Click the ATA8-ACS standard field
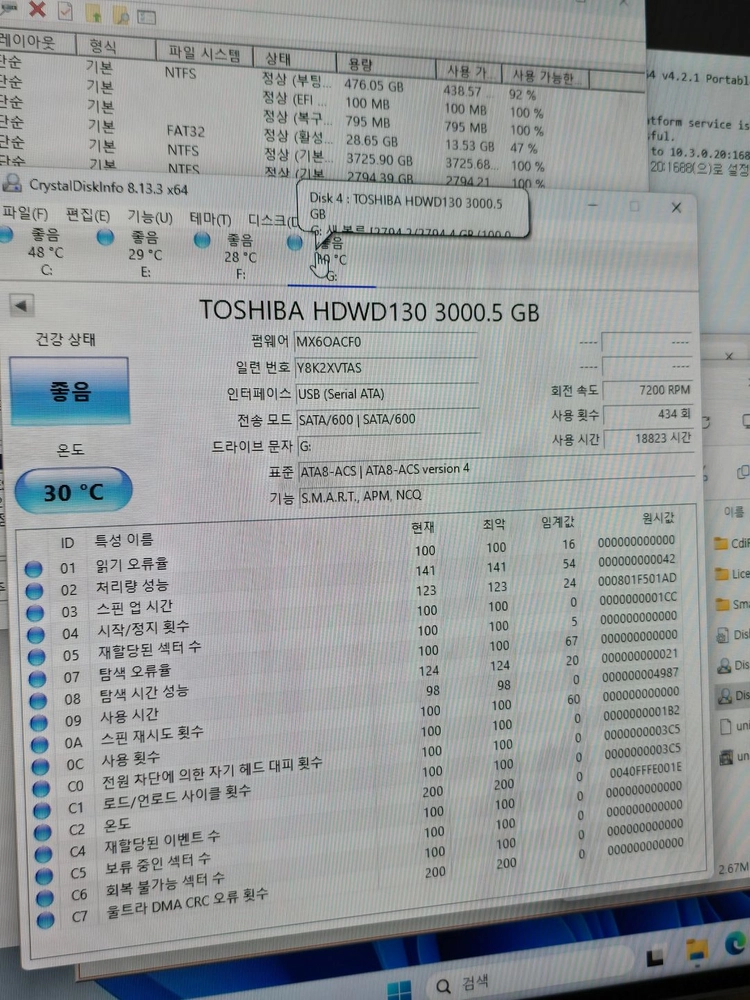Screen dimensions: 750x1000 coord(497,471)
